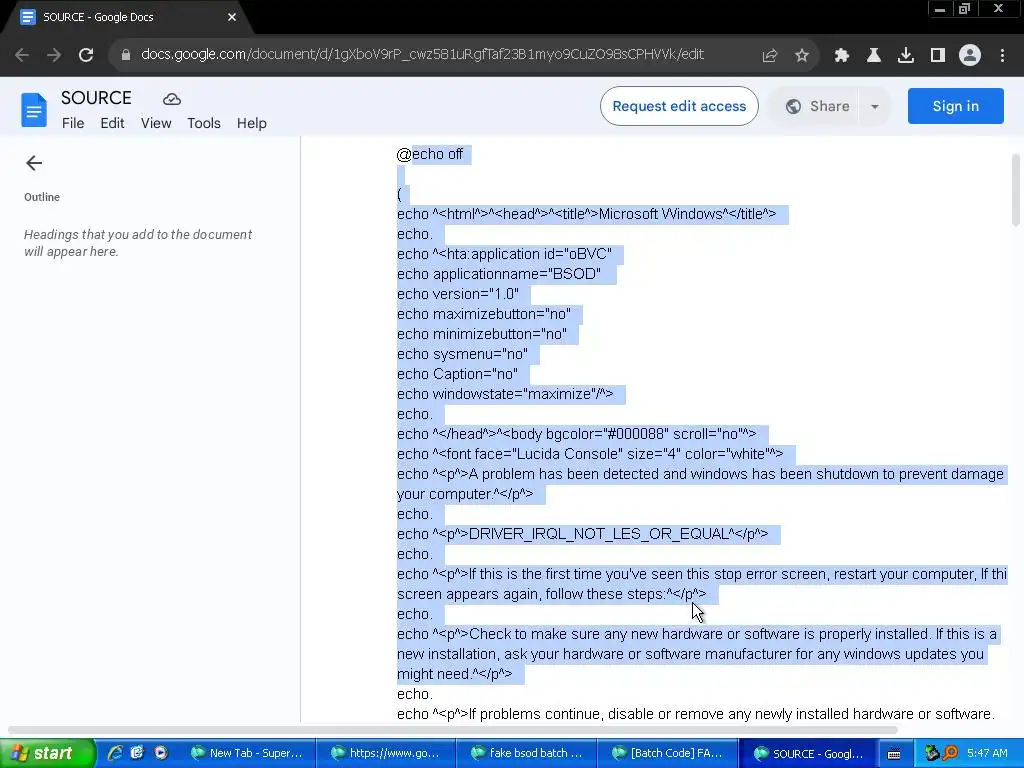Click the line with hta:application id="oBVC"
The width and height of the screenshot is (1024, 768).
coord(504,254)
